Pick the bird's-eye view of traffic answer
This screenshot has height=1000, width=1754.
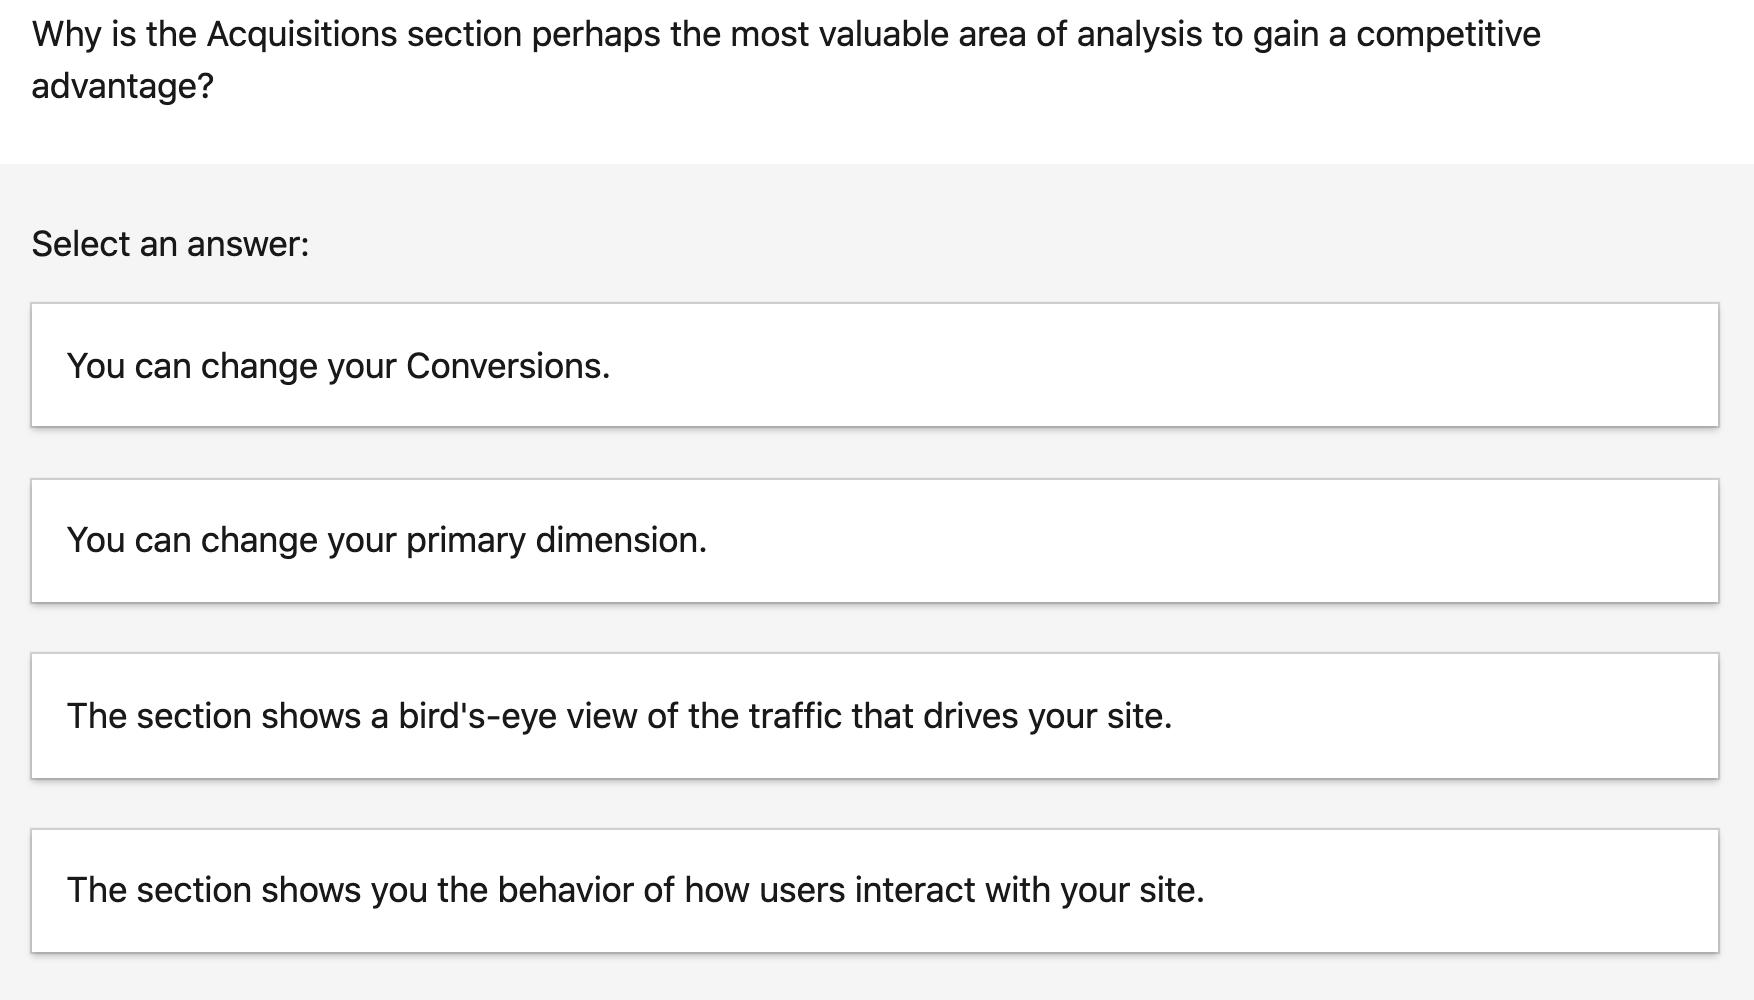click(x=618, y=716)
